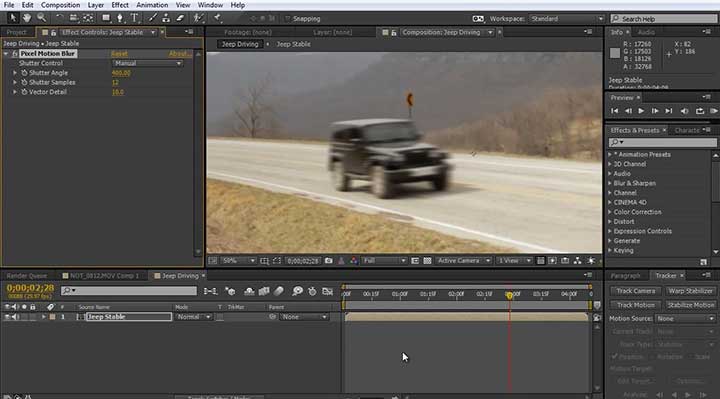
Task: Toggle Pixel Motion Blur effect fx switch
Action: (x=14, y=54)
